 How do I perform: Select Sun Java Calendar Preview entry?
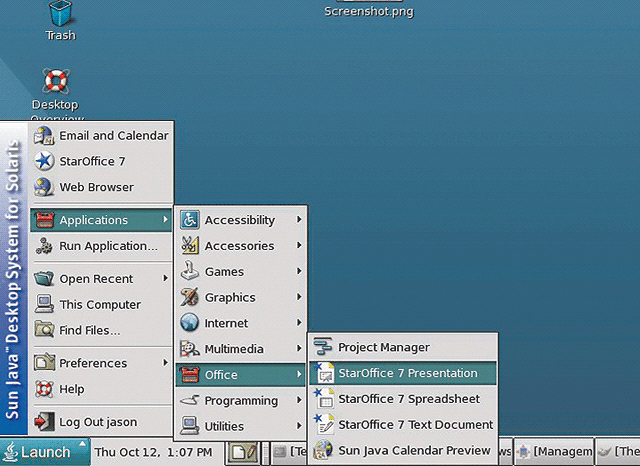pyautogui.click(x=403, y=450)
